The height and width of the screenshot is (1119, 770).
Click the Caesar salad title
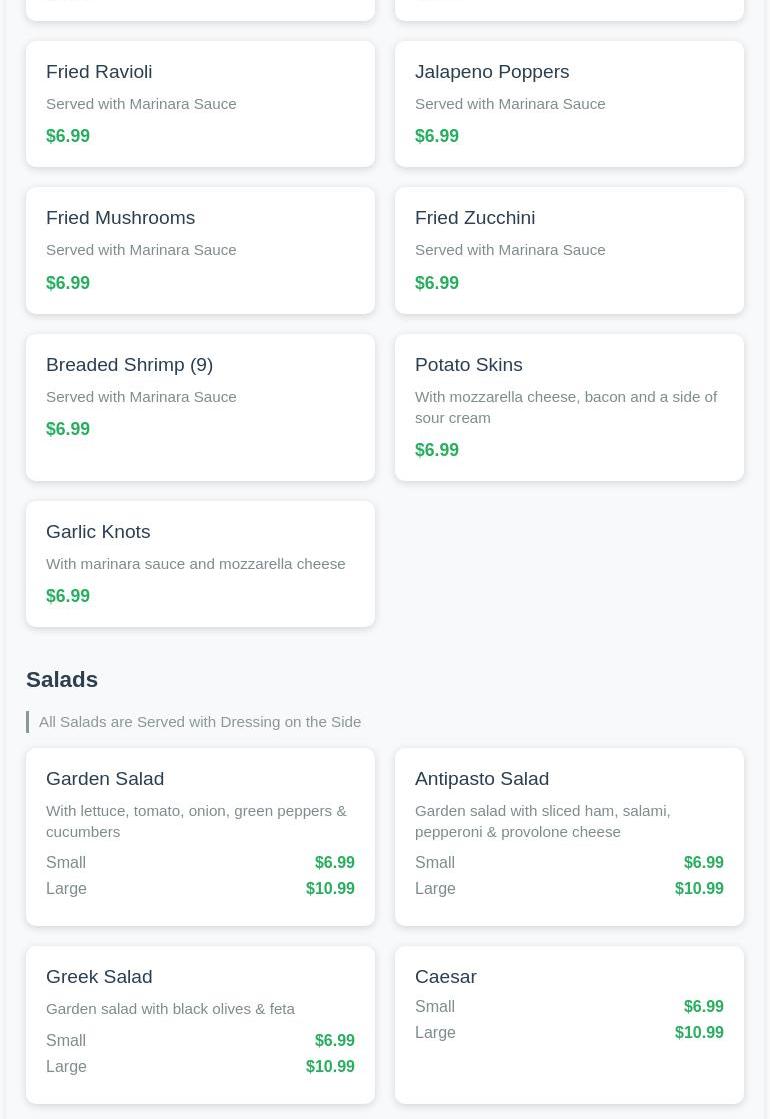click(x=445, y=977)
